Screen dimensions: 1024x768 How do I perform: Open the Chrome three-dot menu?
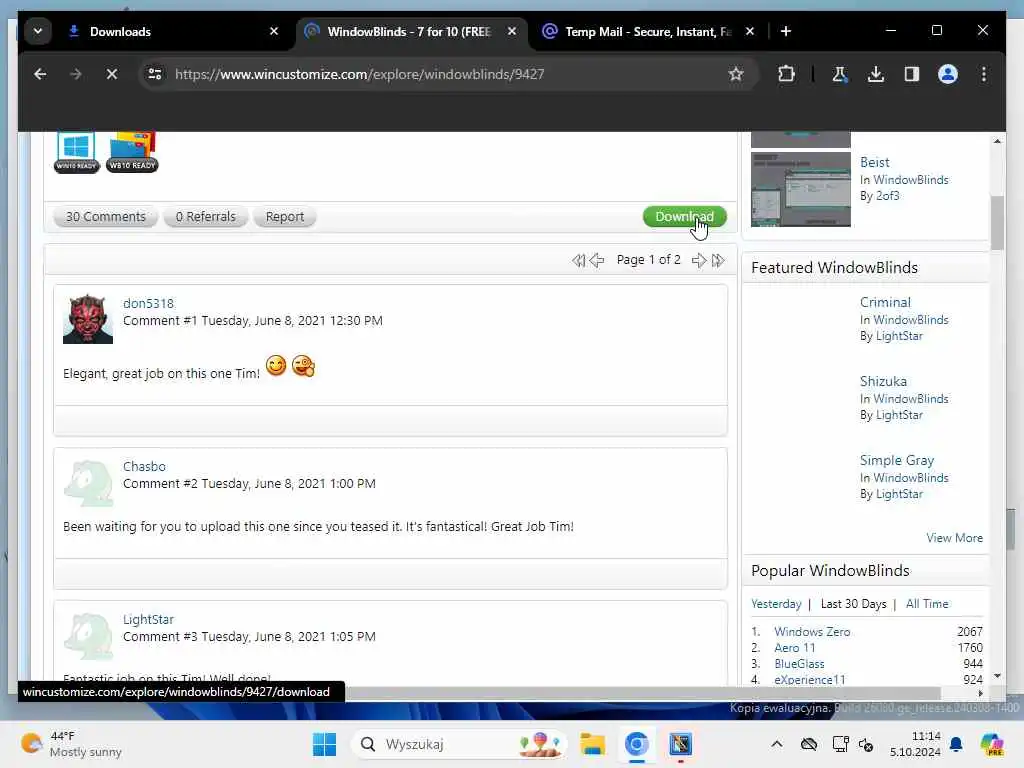[984, 74]
